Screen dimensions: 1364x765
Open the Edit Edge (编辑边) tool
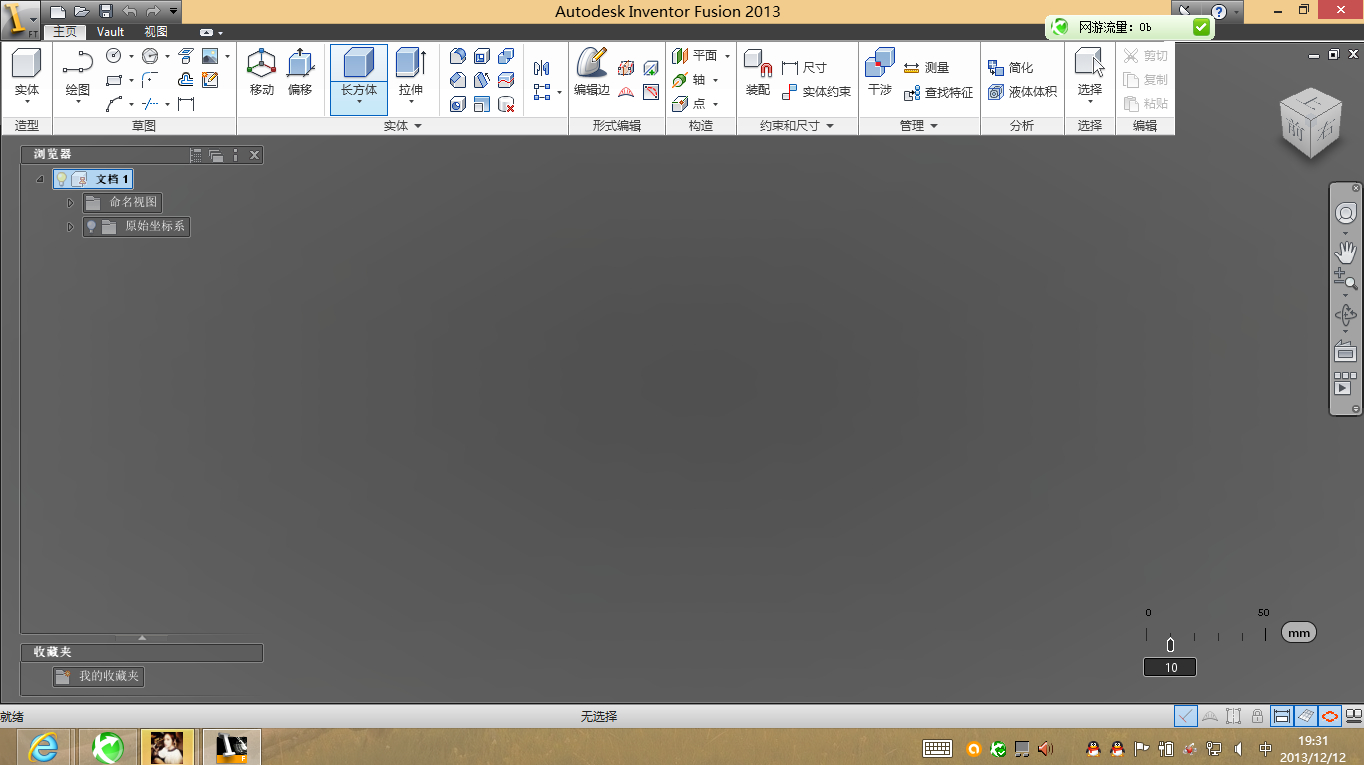[592, 73]
